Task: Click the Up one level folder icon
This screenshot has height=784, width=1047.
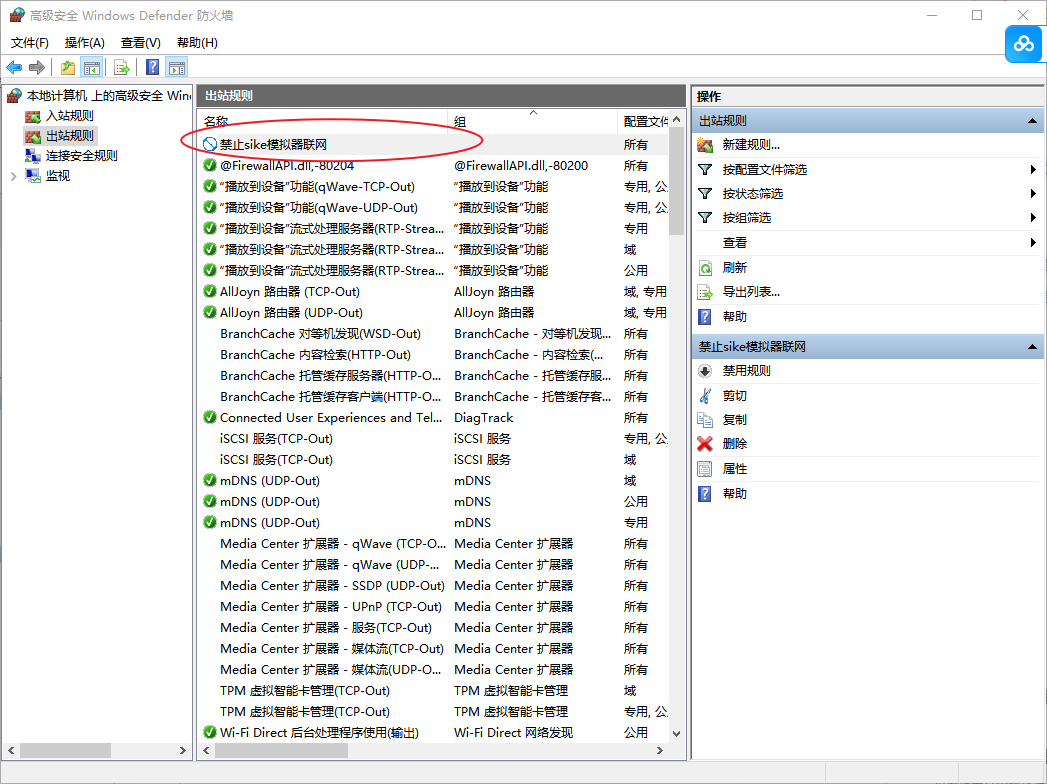Action: click(x=67, y=67)
